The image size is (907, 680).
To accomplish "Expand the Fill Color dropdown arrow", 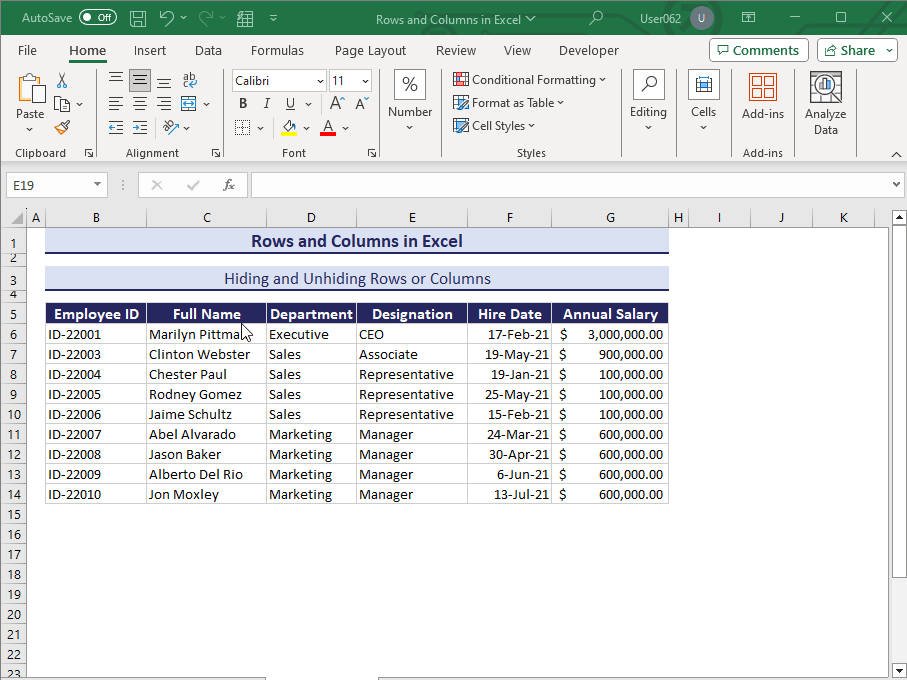I will (307, 128).
